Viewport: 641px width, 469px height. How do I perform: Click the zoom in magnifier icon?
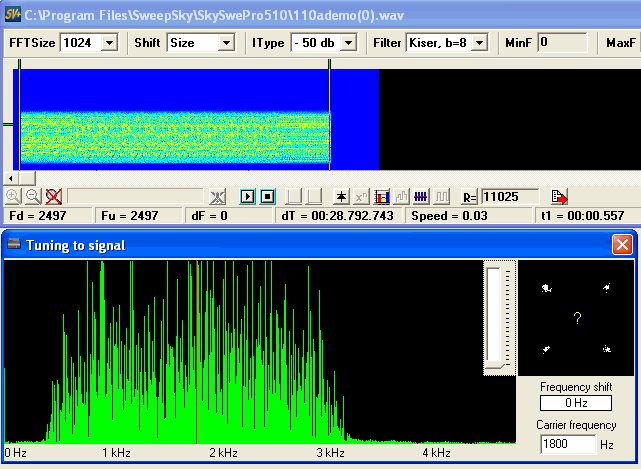click(x=12, y=196)
